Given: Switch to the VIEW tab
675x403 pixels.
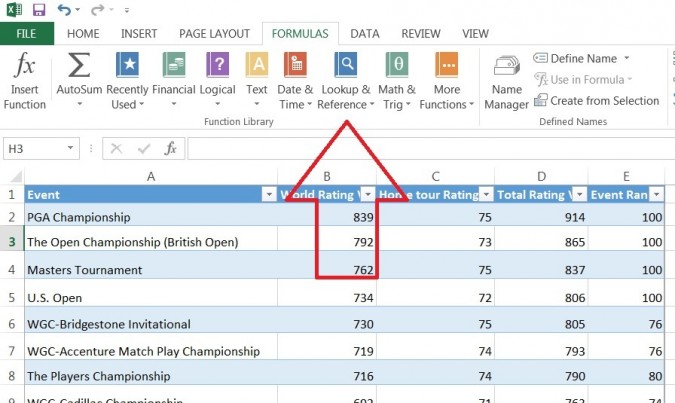Looking at the screenshot, I should [475, 34].
